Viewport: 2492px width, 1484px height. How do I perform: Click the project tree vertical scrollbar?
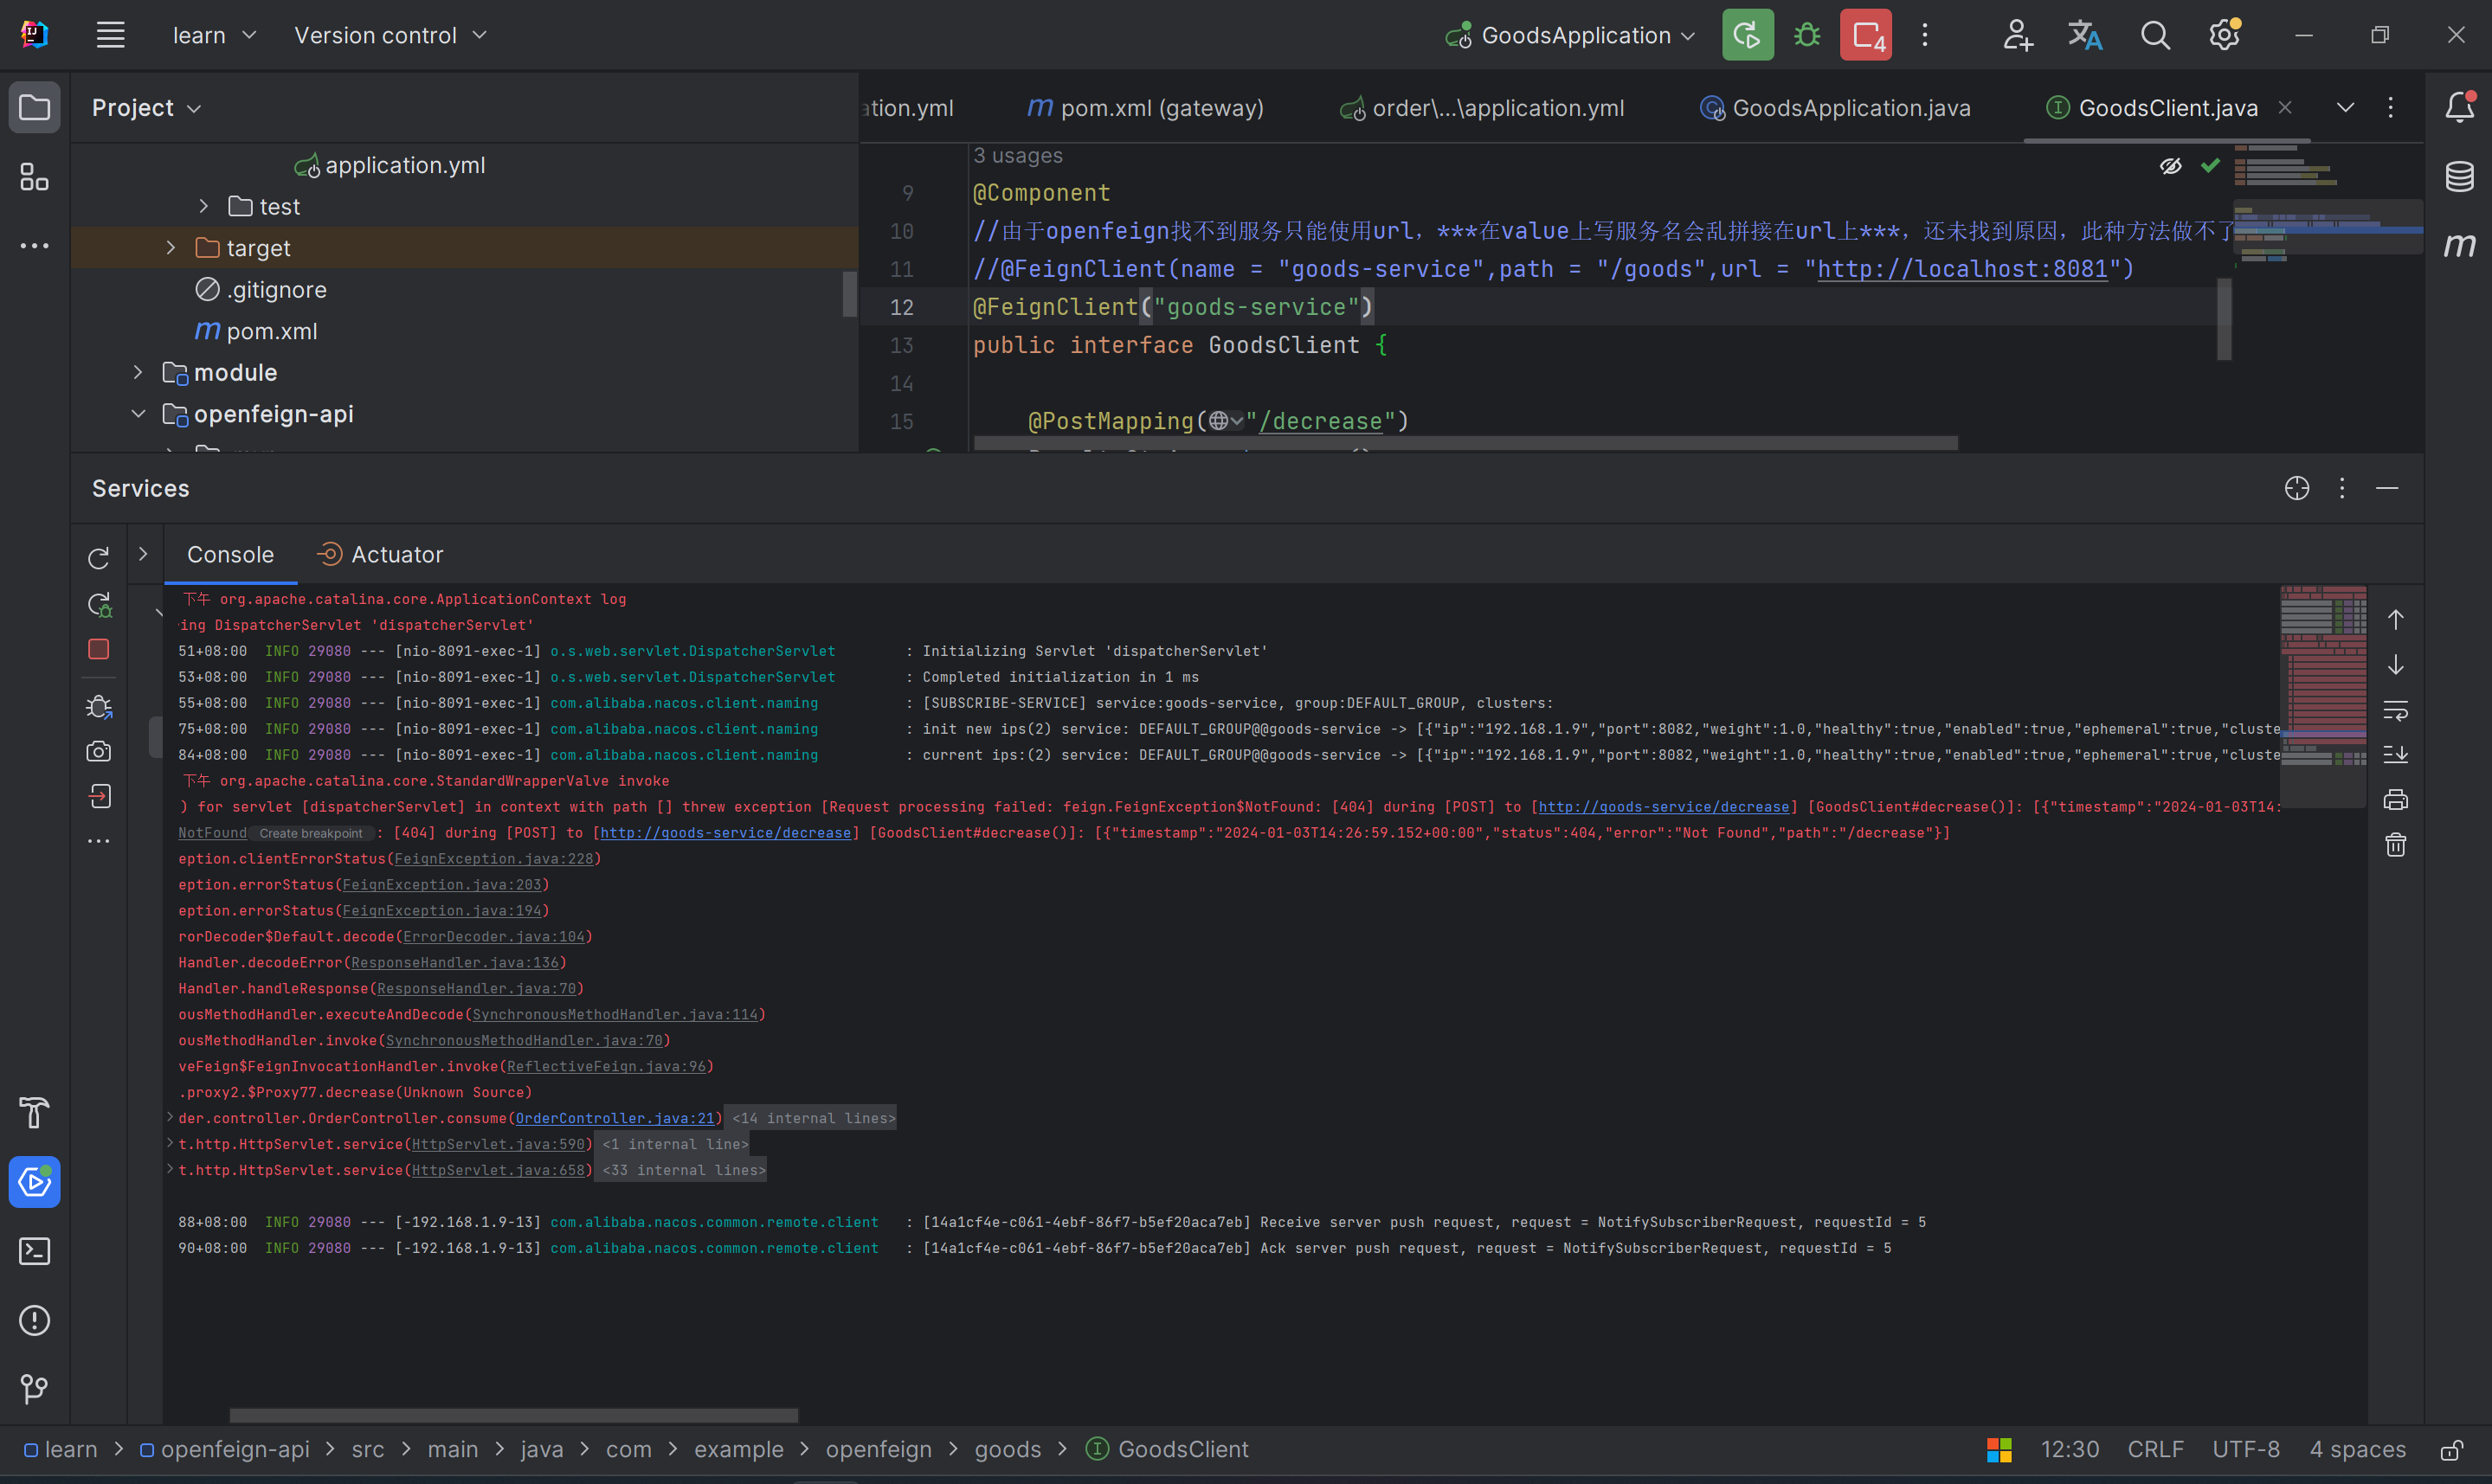tap(849, 294)
